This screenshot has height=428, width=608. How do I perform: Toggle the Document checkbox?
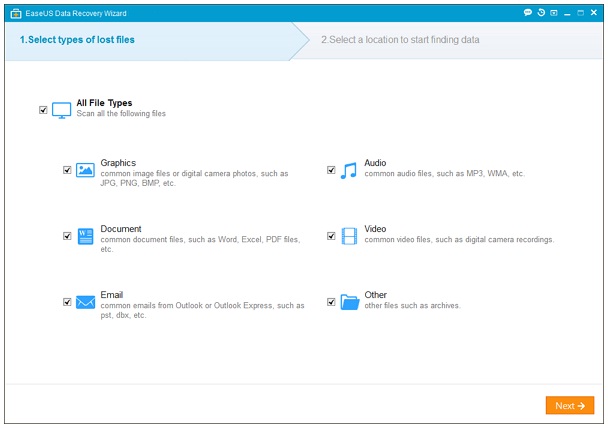(67, 236)
